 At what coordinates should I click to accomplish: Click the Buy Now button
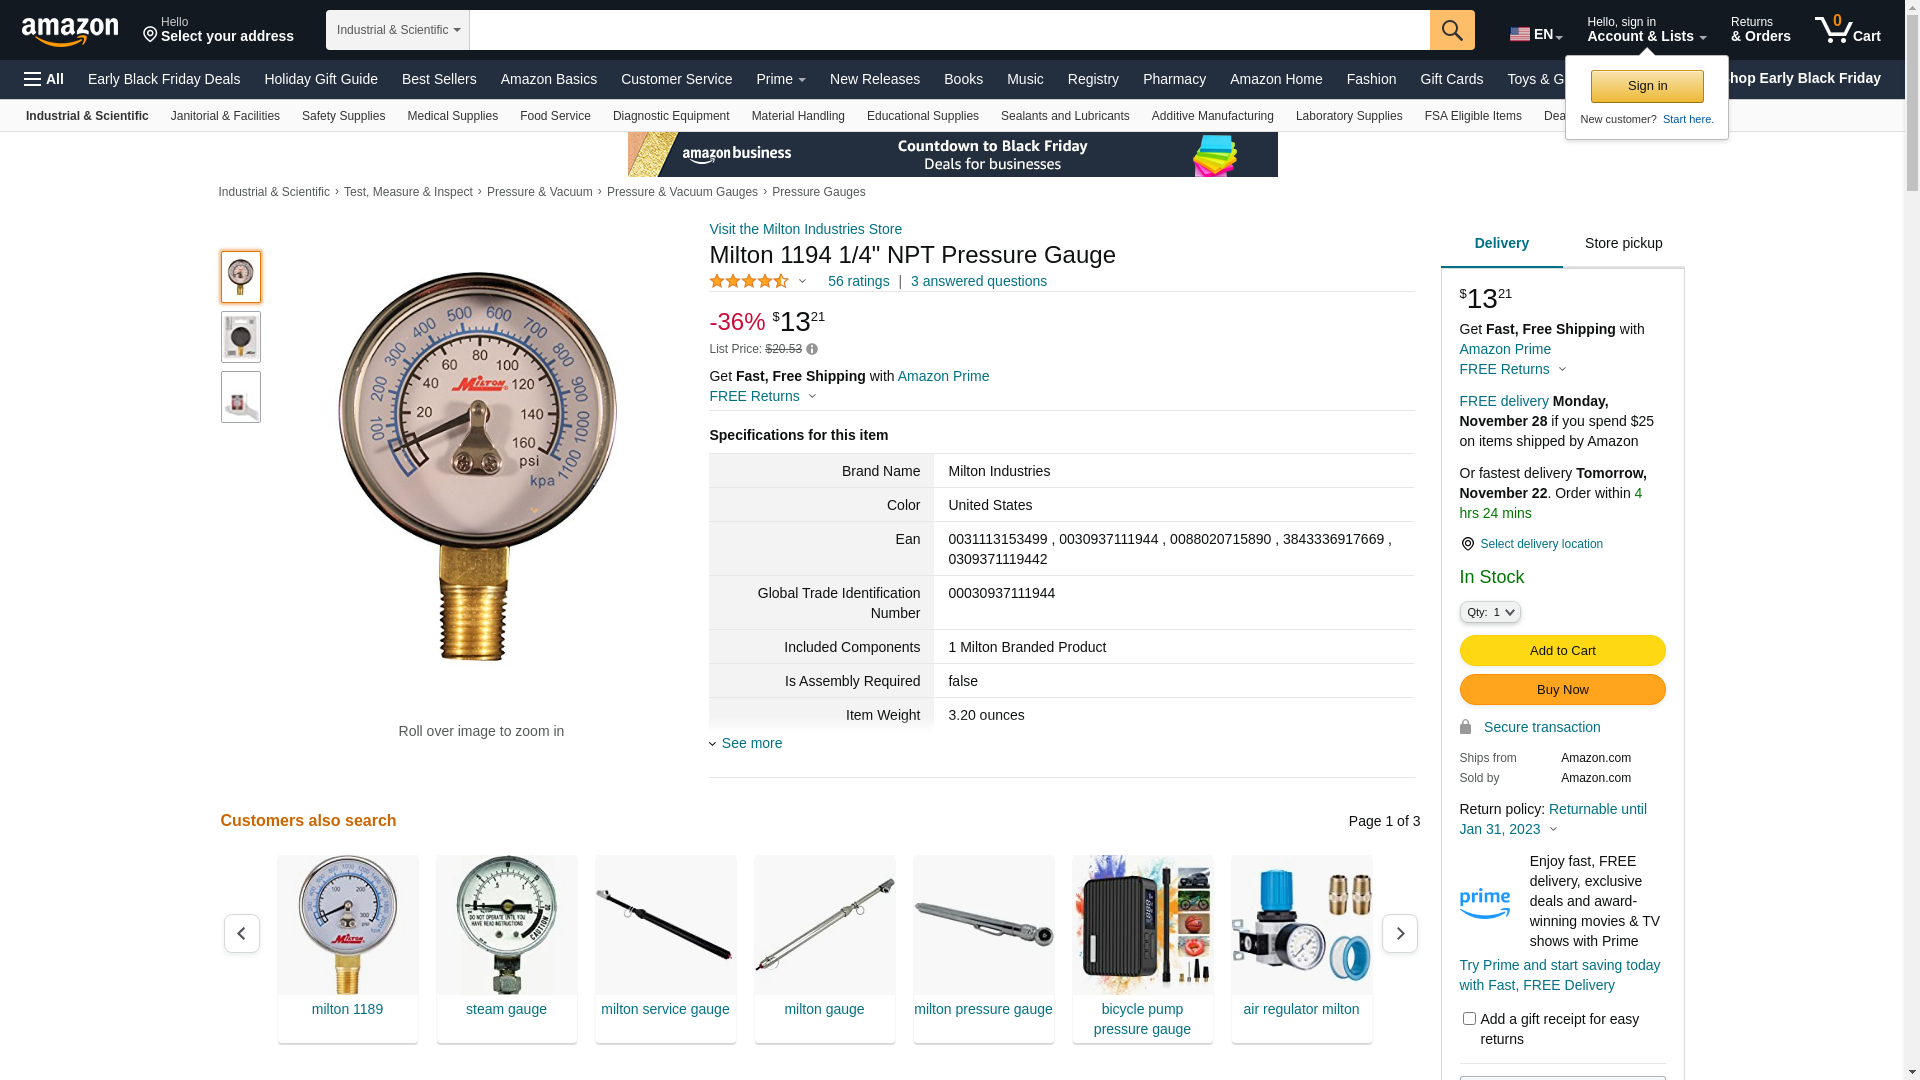pos(1562,690)
